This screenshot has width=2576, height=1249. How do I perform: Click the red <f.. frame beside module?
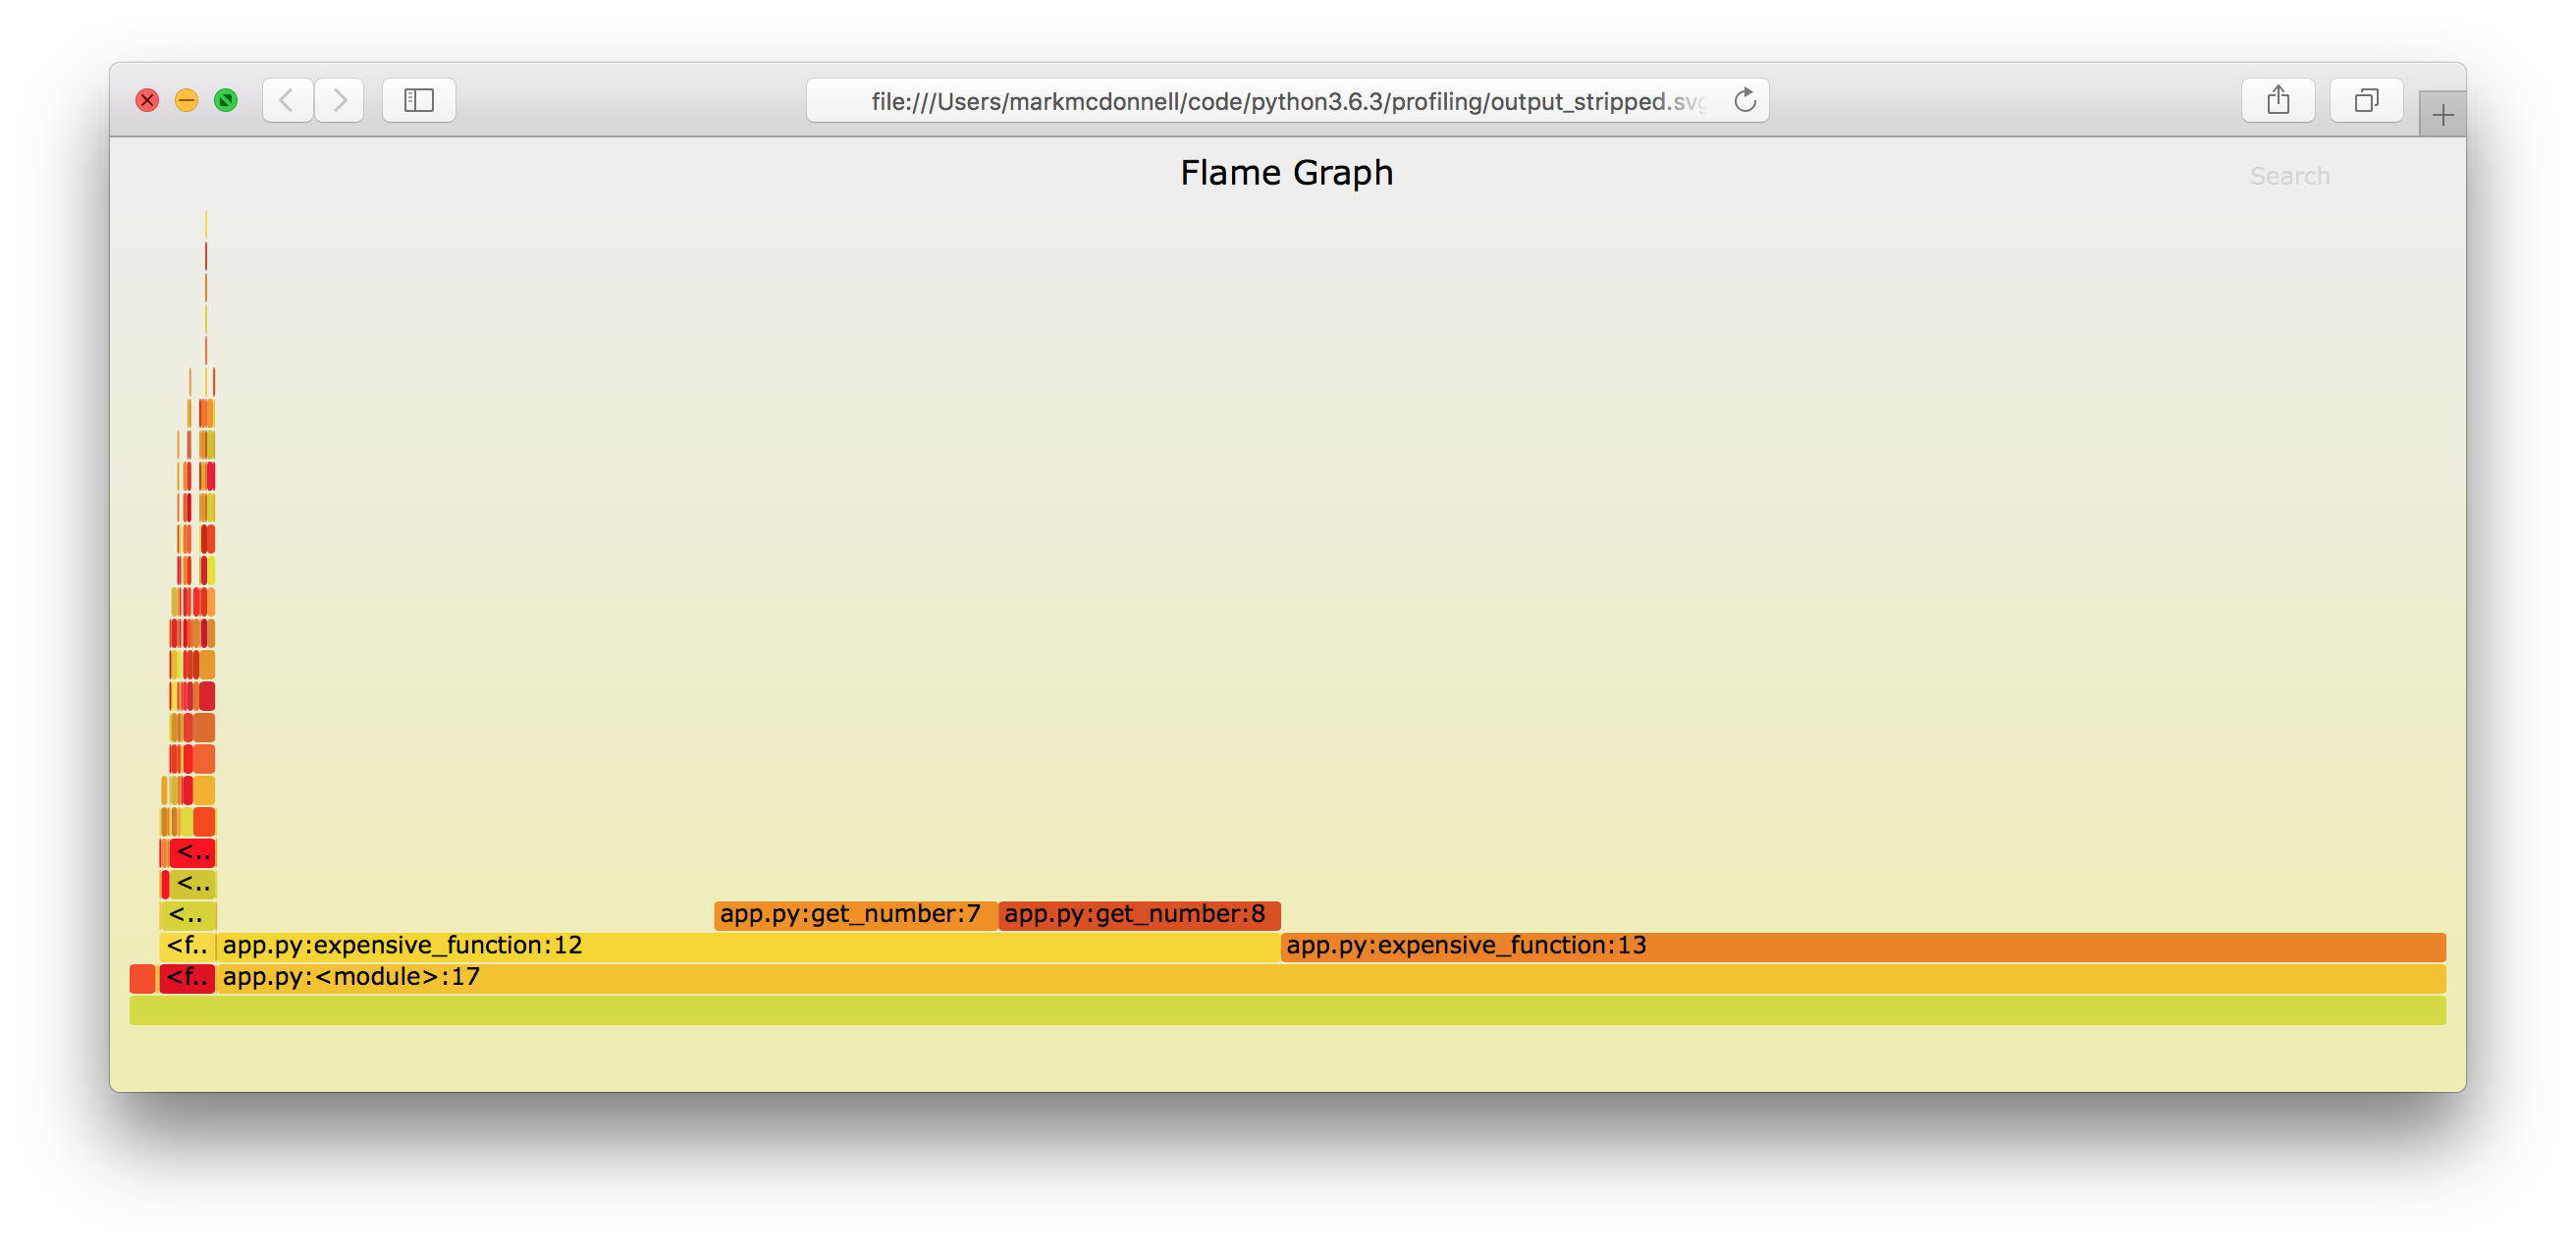pyautogui.click(x=188, y=978)
